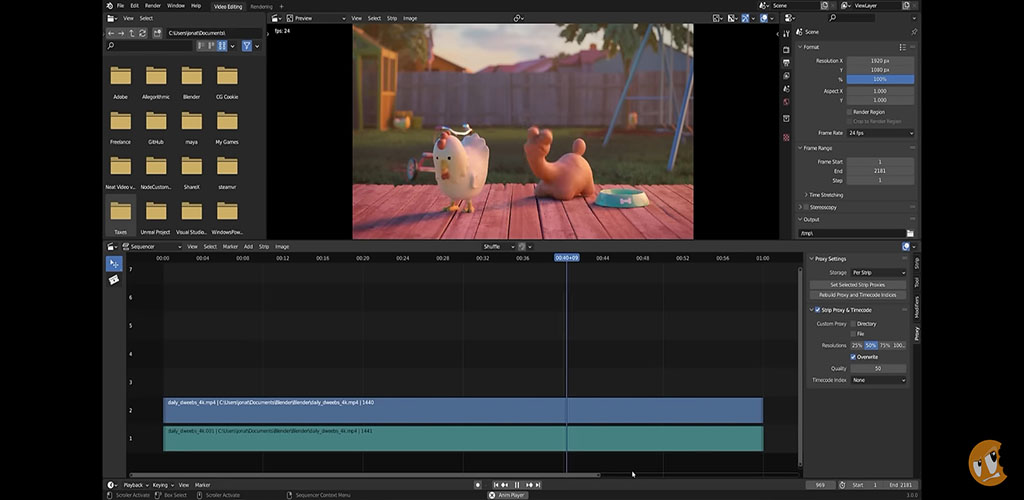The height and width of the screenshot is (500, 1024).
Task: Refresh the file browser list
Action: click(142, 33)
